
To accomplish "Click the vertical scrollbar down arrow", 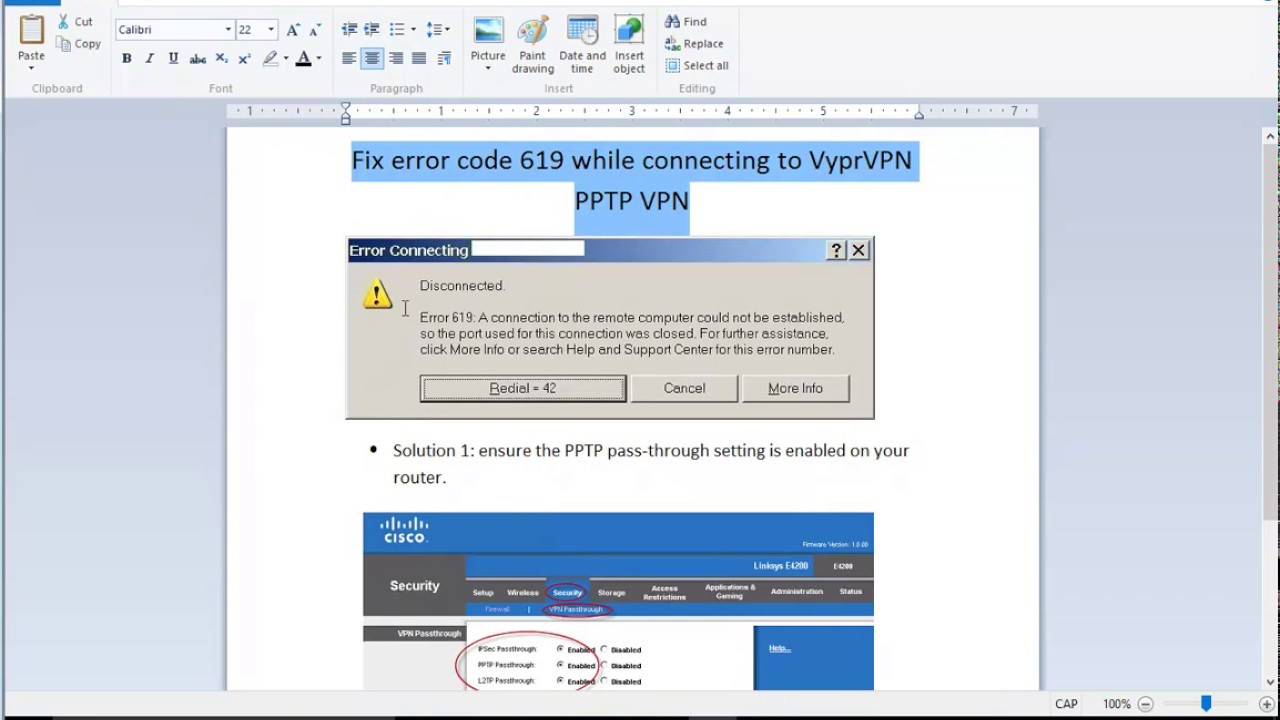I will pos(1271,683).
